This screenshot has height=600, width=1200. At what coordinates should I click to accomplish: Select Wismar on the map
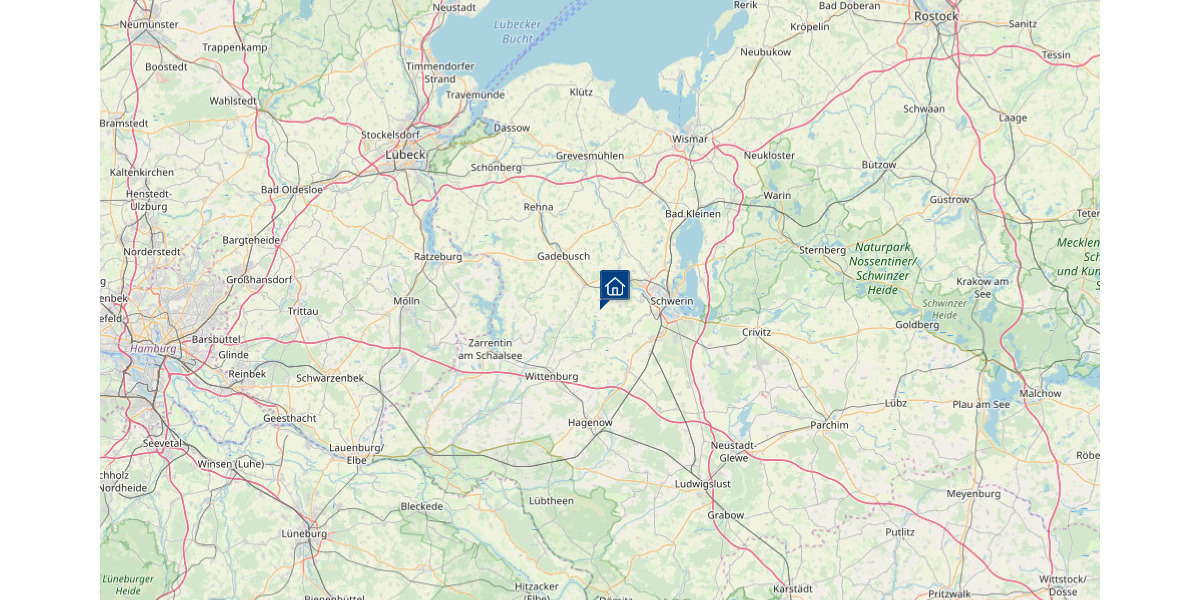[691, 139]
